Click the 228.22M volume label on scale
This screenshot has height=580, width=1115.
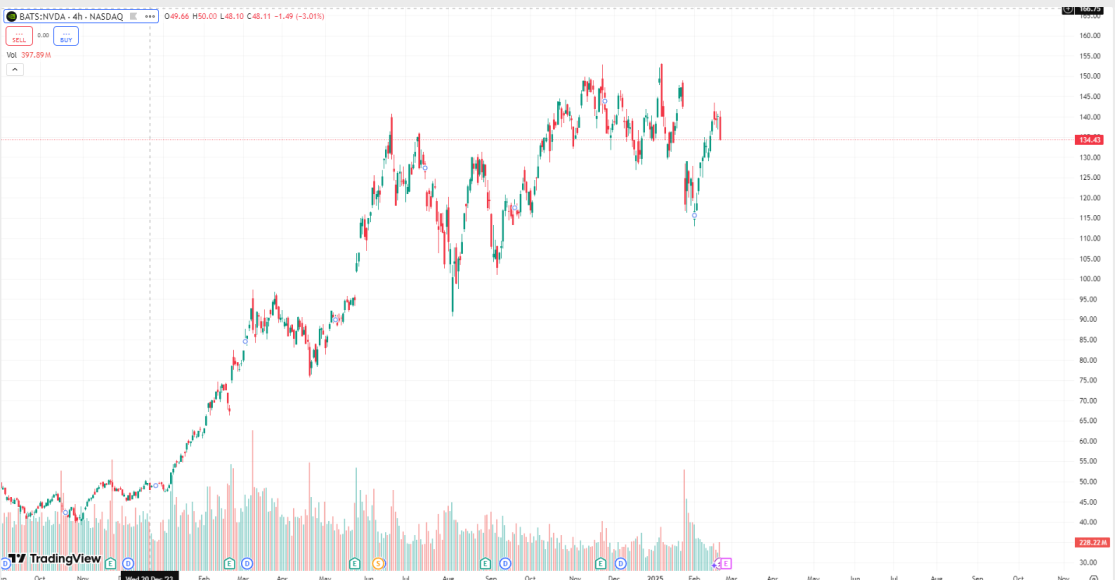[x=1090, y=542]
